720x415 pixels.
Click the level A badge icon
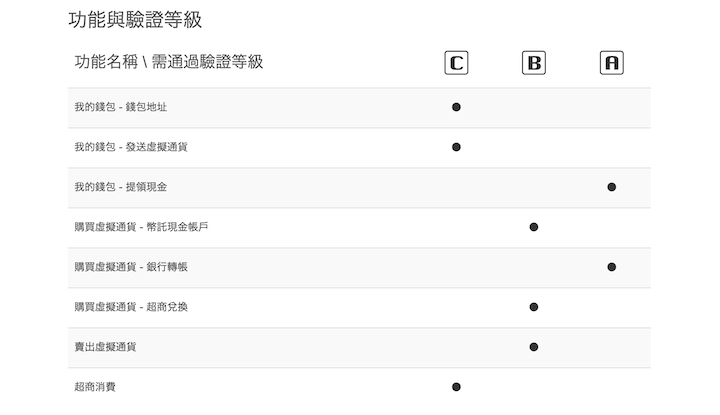612,62
